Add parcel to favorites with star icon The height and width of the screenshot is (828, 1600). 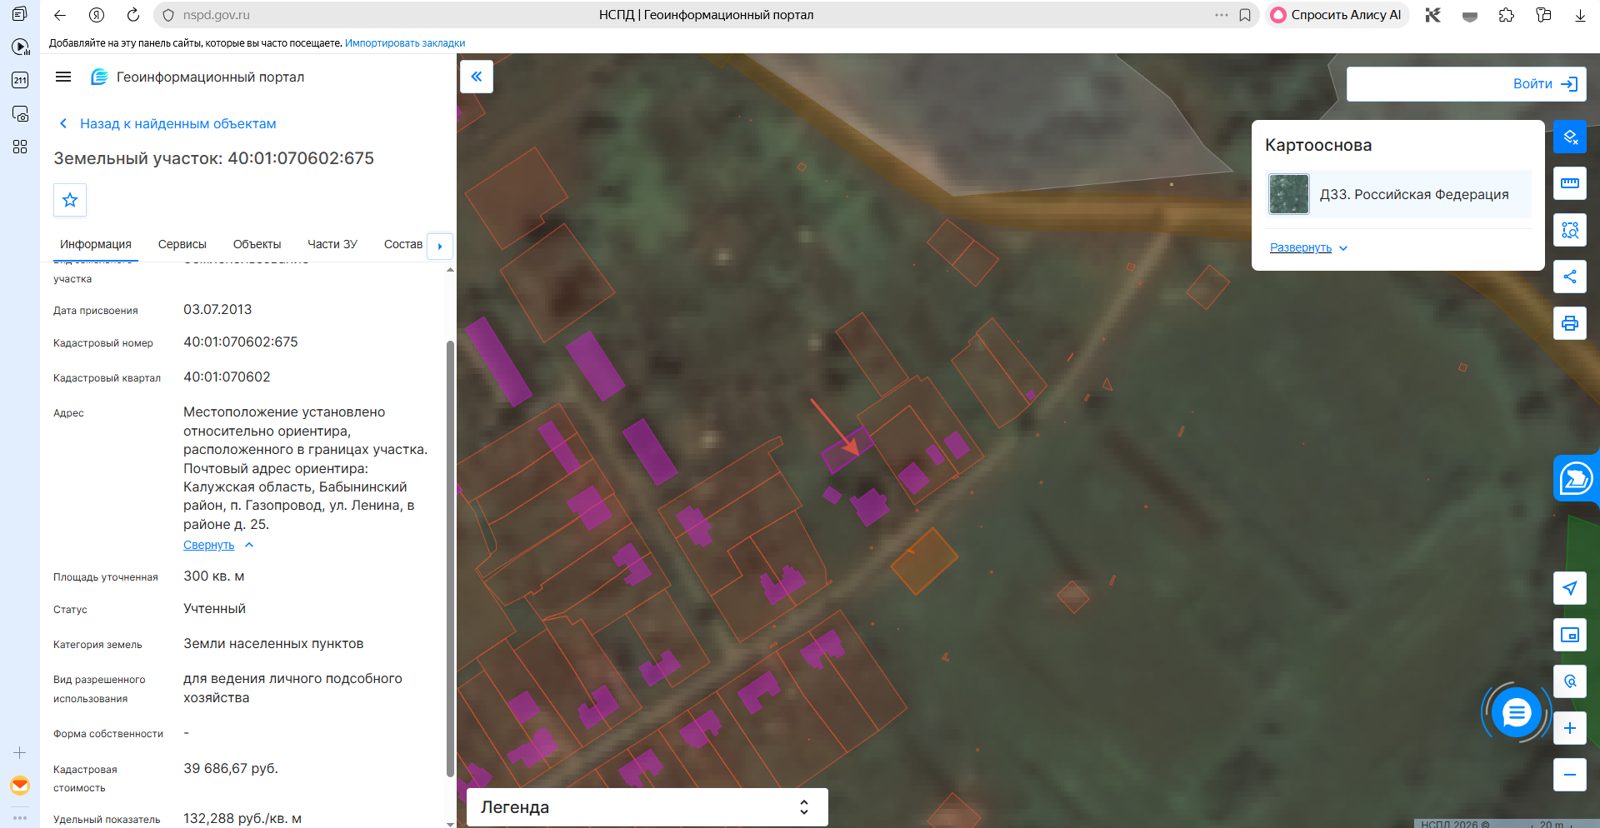point(70,200)
